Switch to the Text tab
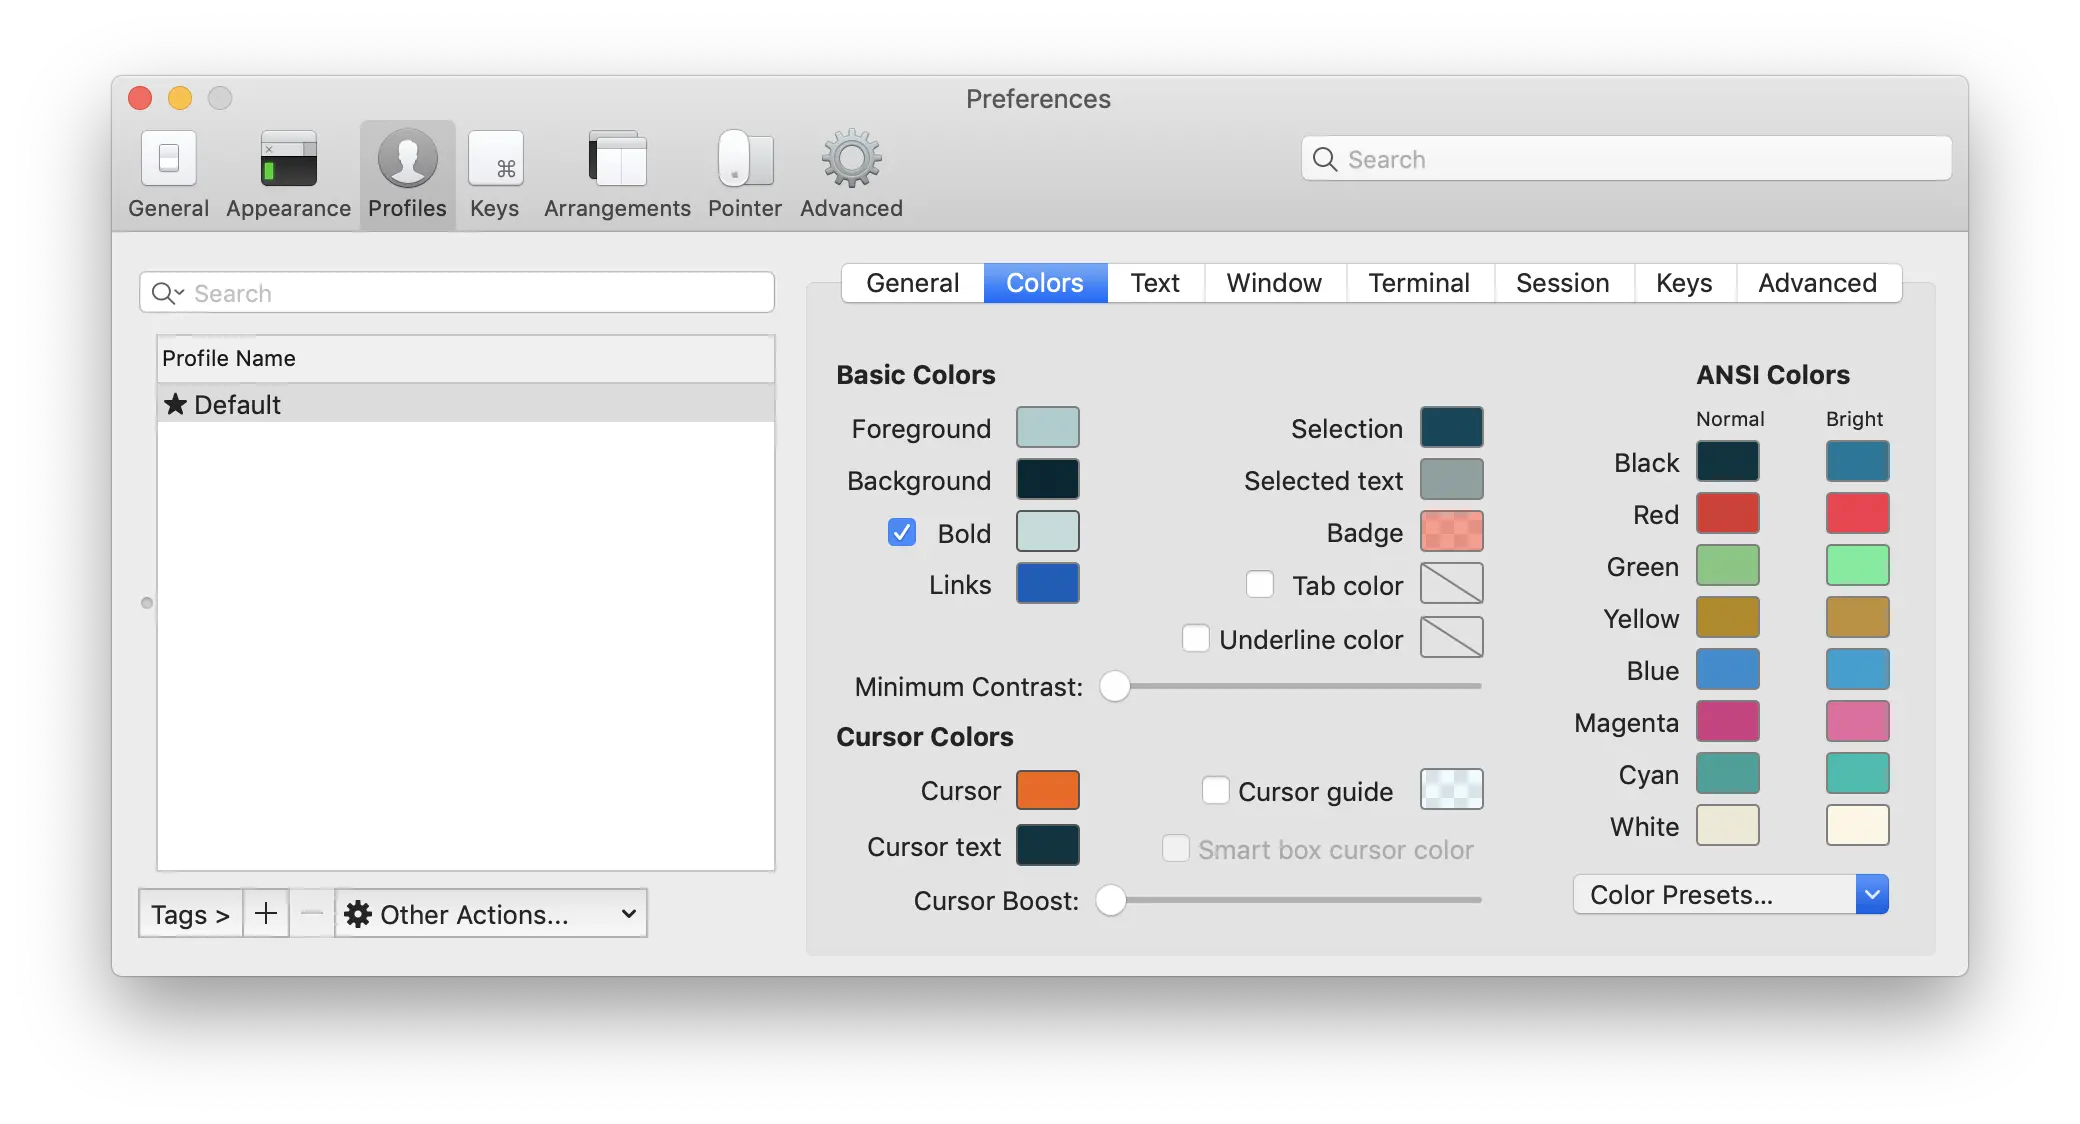The height and width of the screenshot is (1124, 2080). [1155, 283]
